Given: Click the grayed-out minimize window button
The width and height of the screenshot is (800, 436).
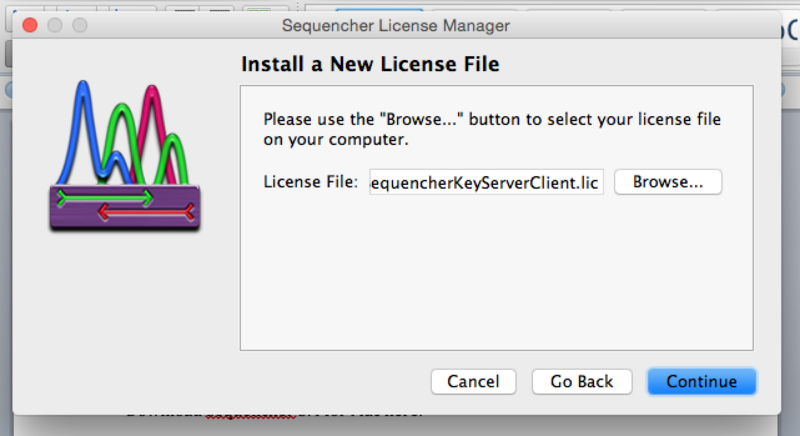Looking at the screenshot, I should coord(54,25).
